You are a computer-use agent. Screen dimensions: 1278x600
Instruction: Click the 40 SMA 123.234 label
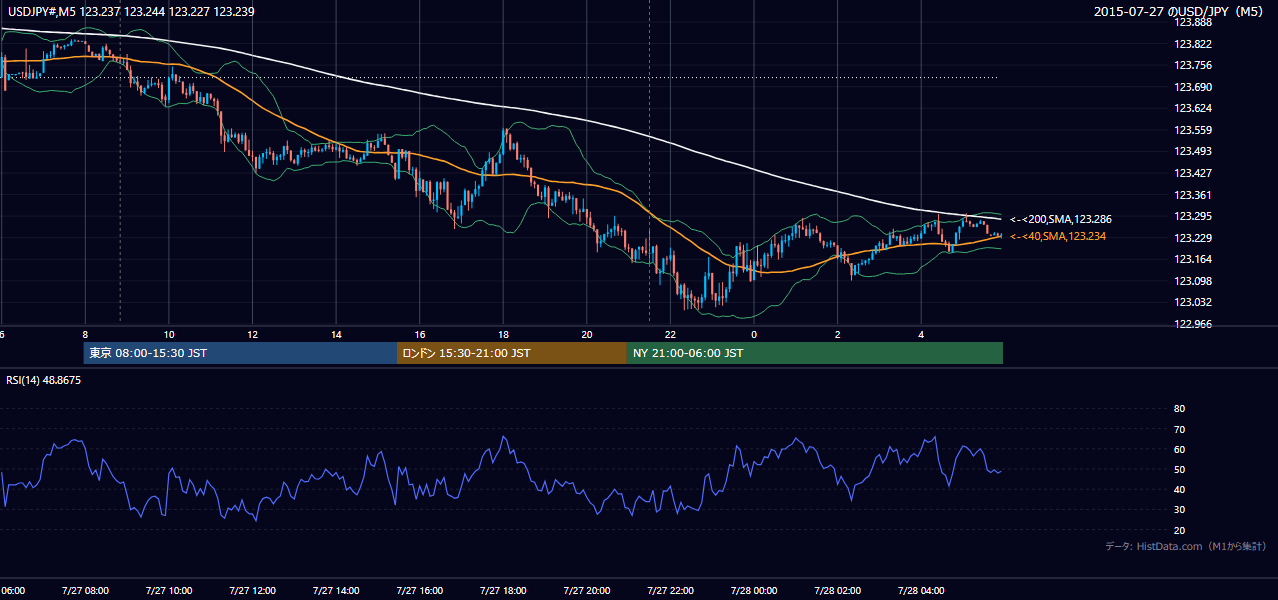(1058, 236)
